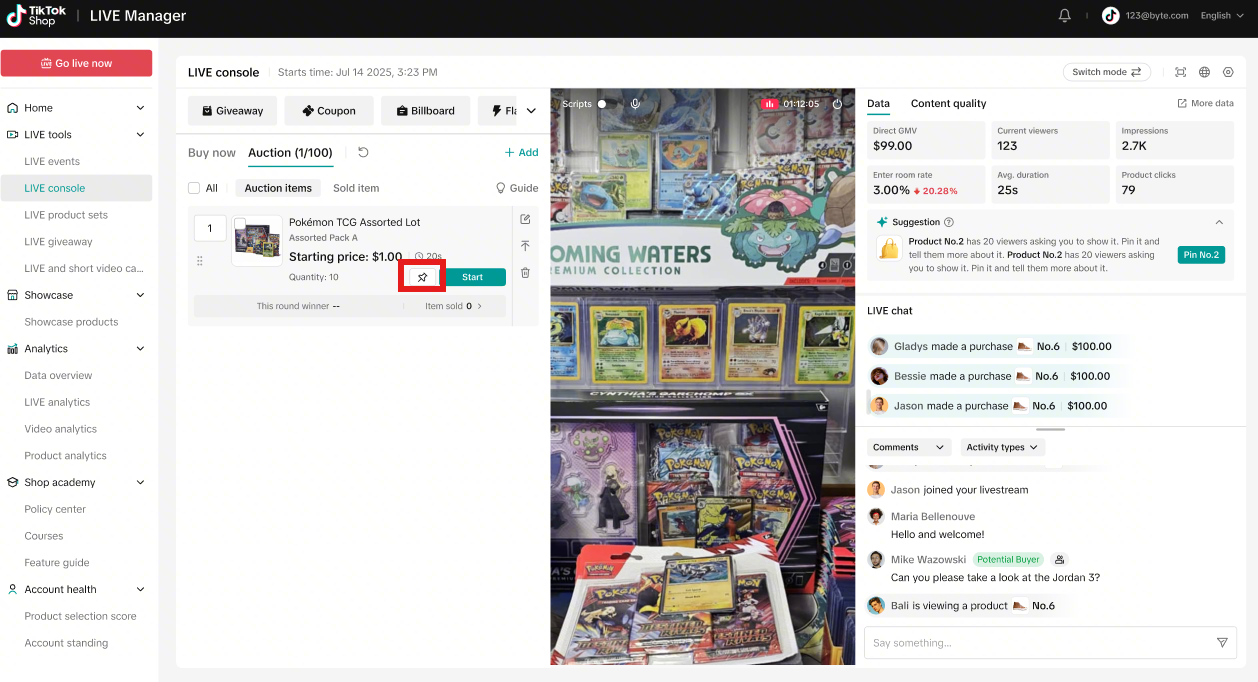
Task: Select the Data tab
Action: 878,103
